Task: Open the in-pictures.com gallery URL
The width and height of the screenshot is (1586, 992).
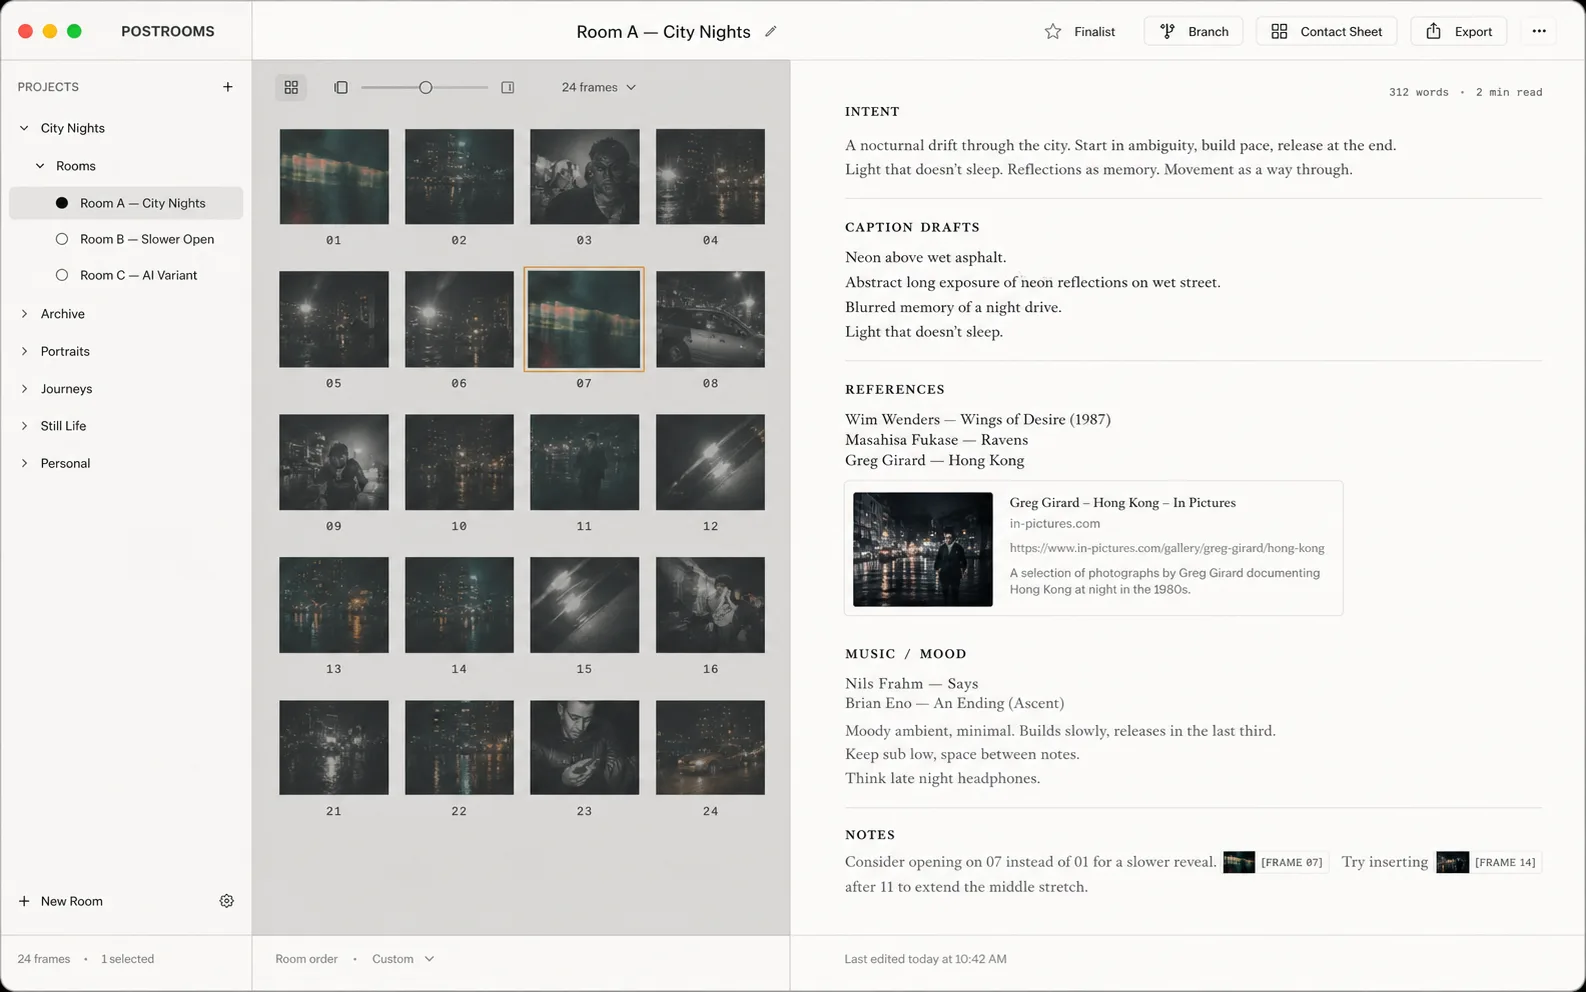Action: point(1167,548)
